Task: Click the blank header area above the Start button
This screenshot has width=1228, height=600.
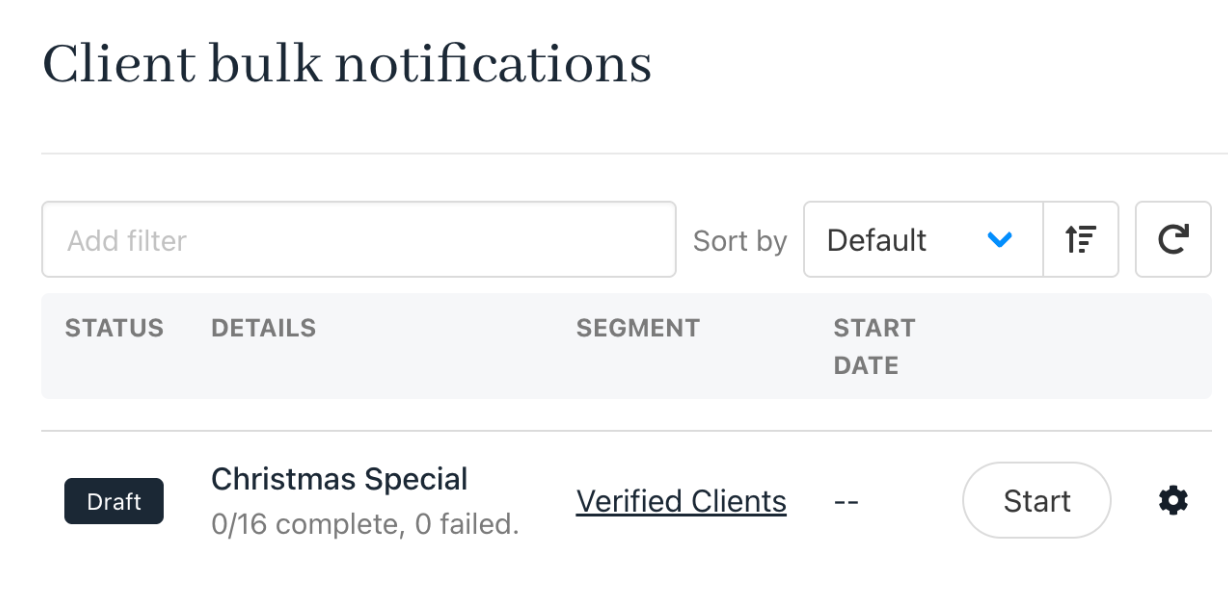Action: tap(1036, 346)
